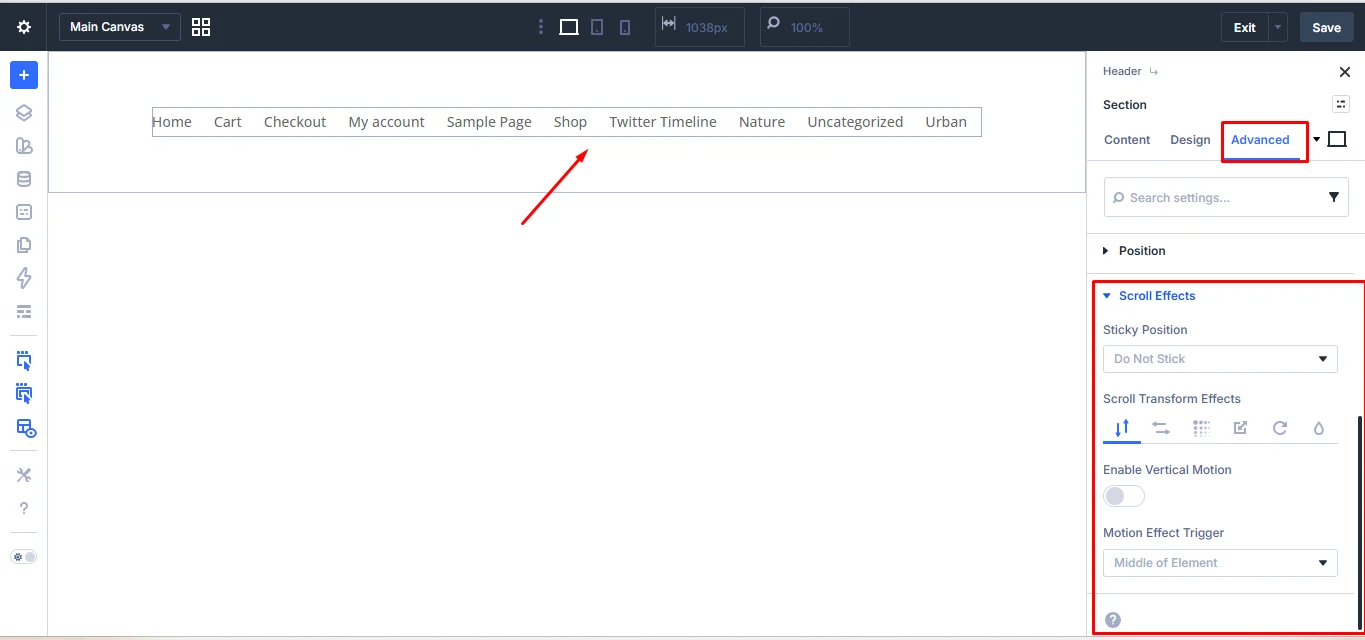Open the Sticky Position dropdown
1365x640 pixels.
(x=1220, y=359)
